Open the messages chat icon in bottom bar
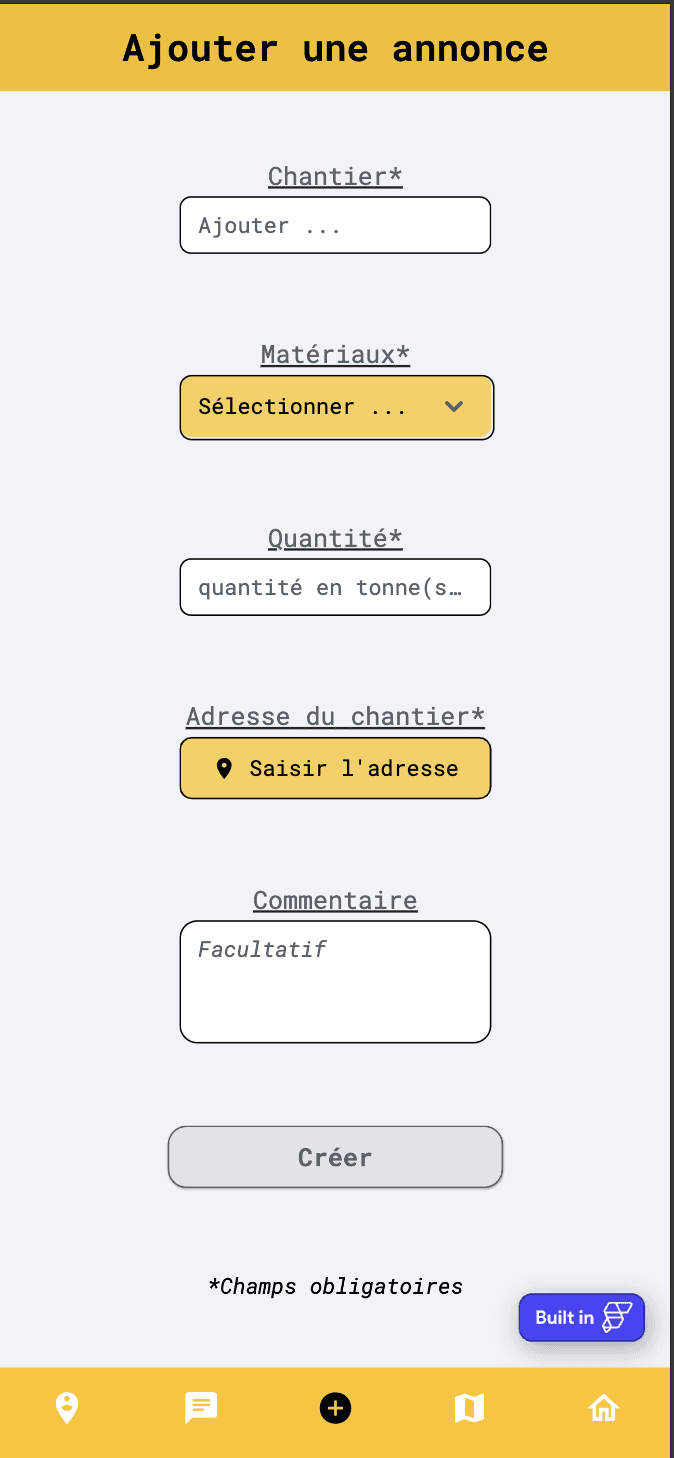 (x=201, y=1408)
